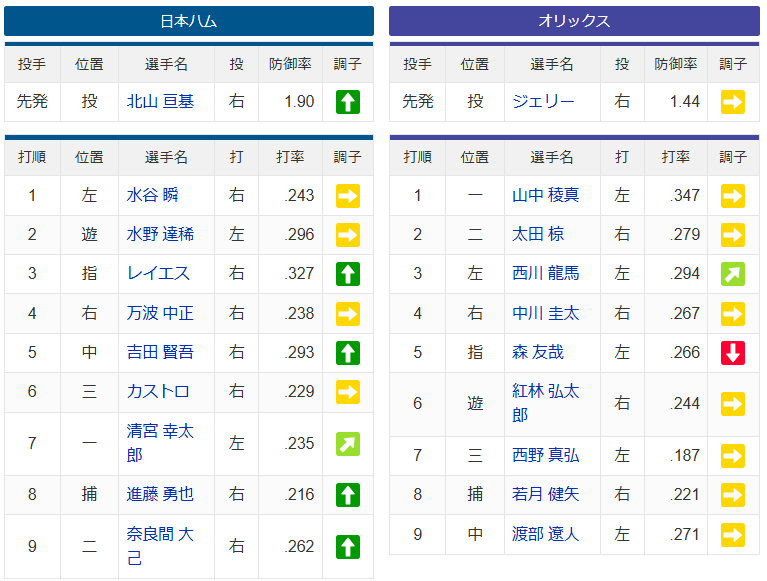Click the yellow arrow for 若月 健矢
This screenshot has height=581, width=767.
[x=733, y=495]
